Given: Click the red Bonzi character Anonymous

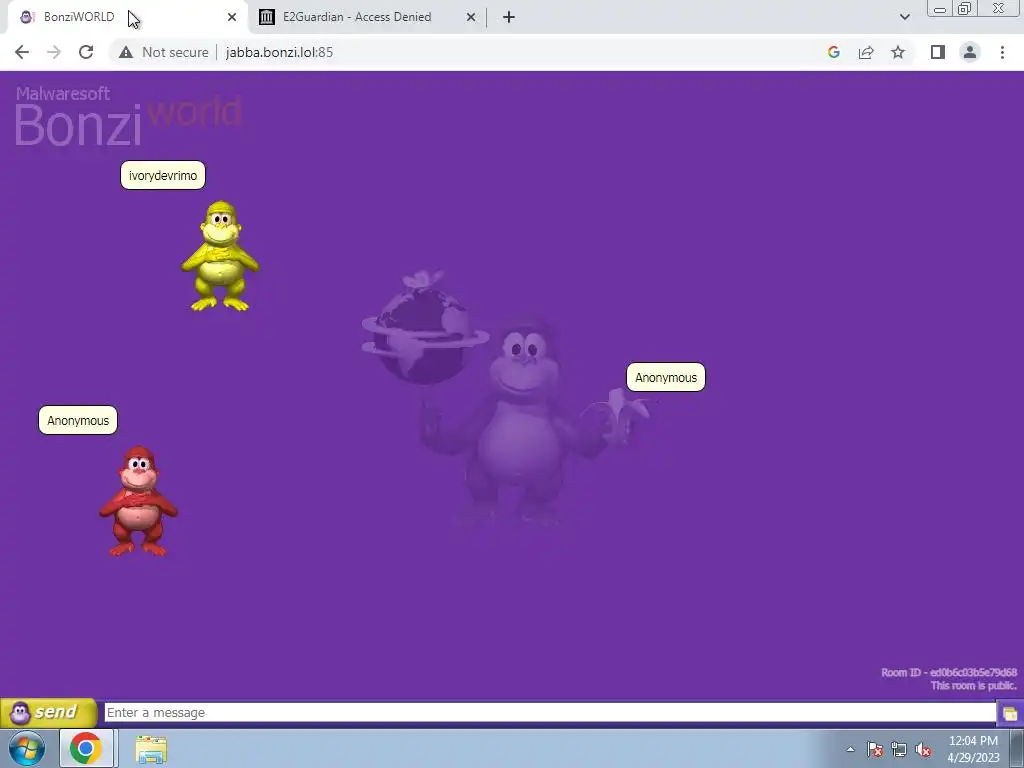Looking at the screenshot, I should coord(138,501).
